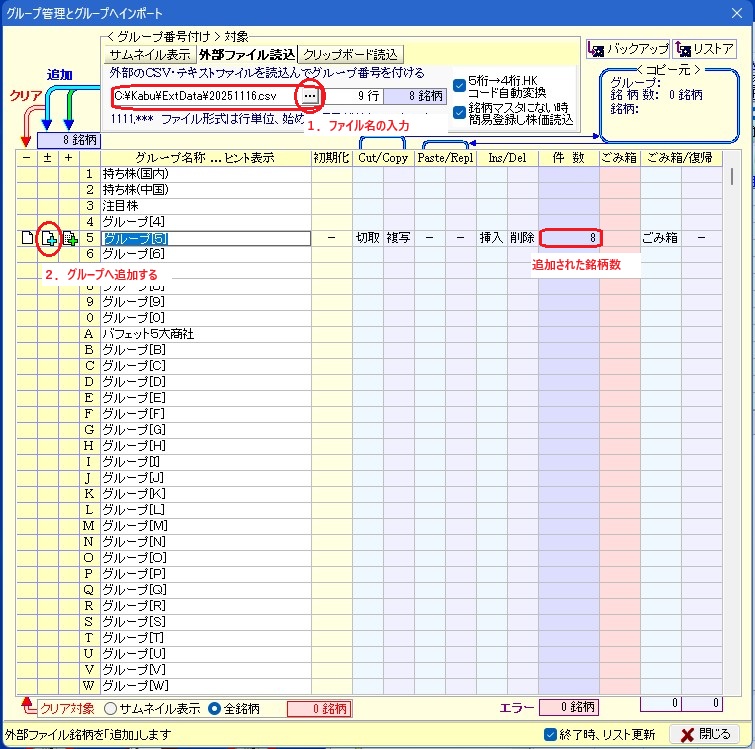Open the クリップボード読込 tab
This screenshot has width=755, height=749.
click(350, 54)
